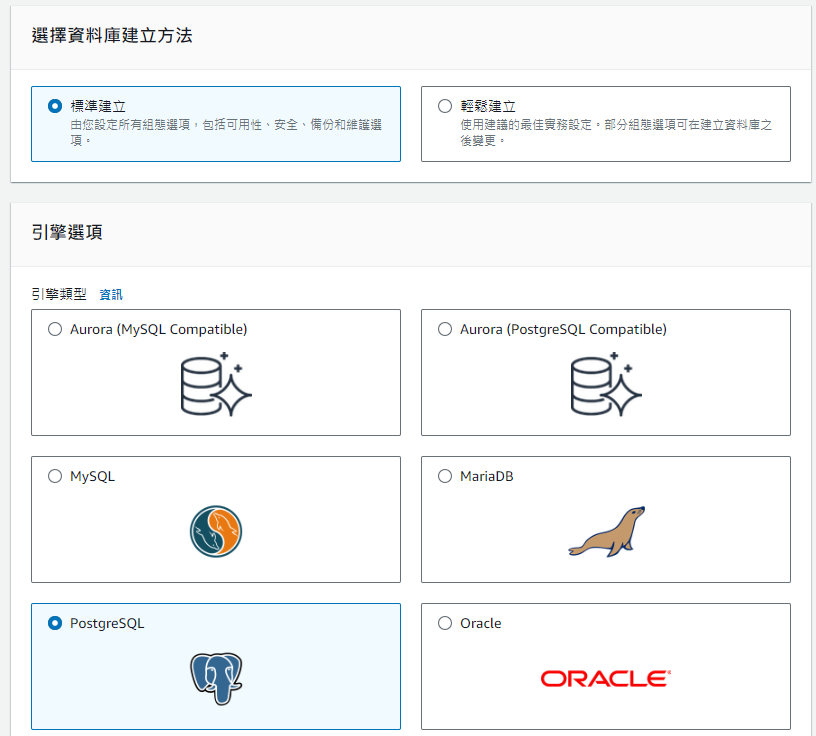
Task: Select the 標準建立 radio button
Action: 55,106
